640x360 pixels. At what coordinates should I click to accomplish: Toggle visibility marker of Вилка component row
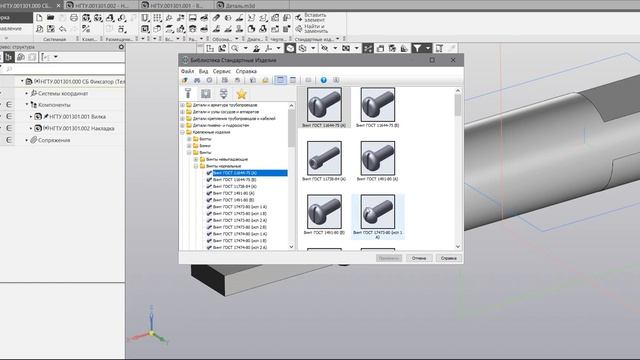[x=9, y=117]
